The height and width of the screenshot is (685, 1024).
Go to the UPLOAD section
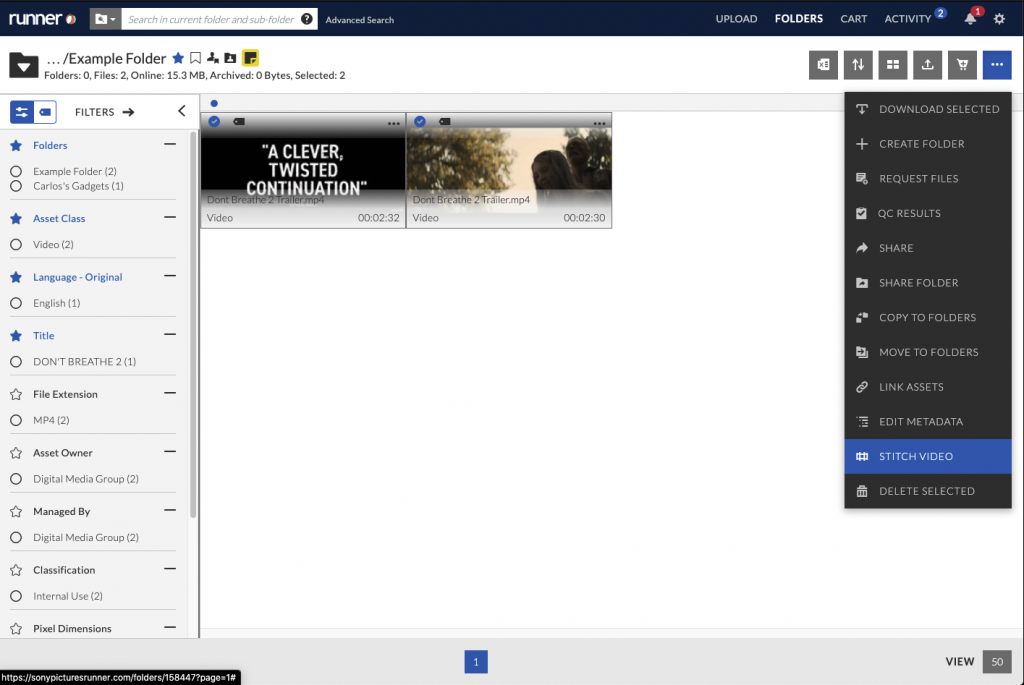[736, 19]
